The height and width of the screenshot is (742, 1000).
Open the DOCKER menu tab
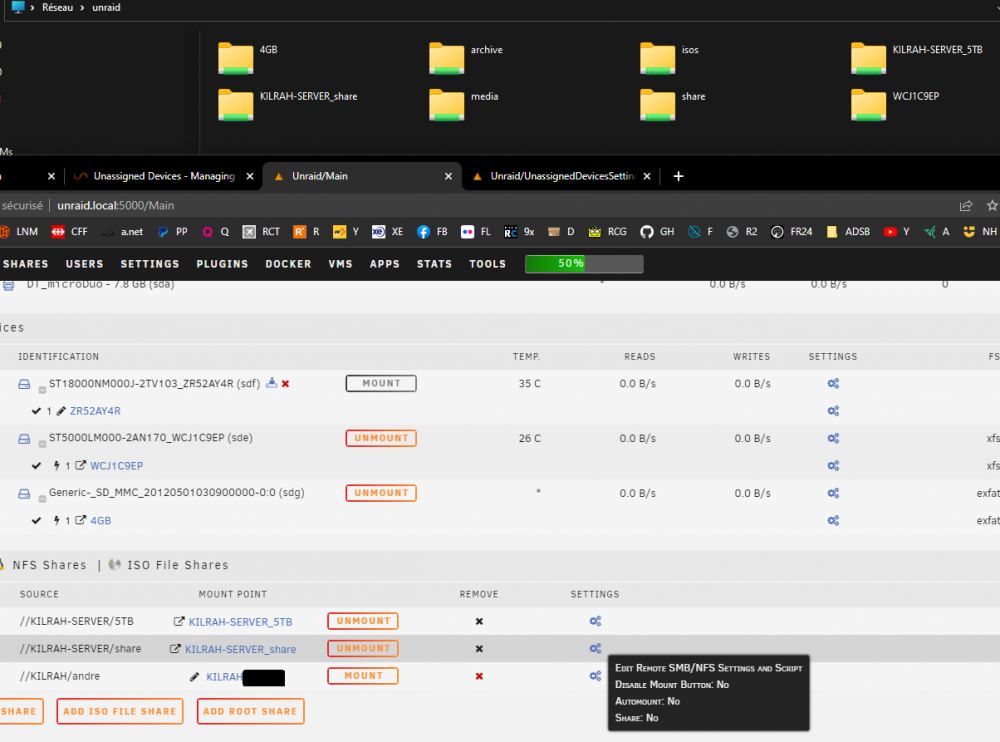288,264
